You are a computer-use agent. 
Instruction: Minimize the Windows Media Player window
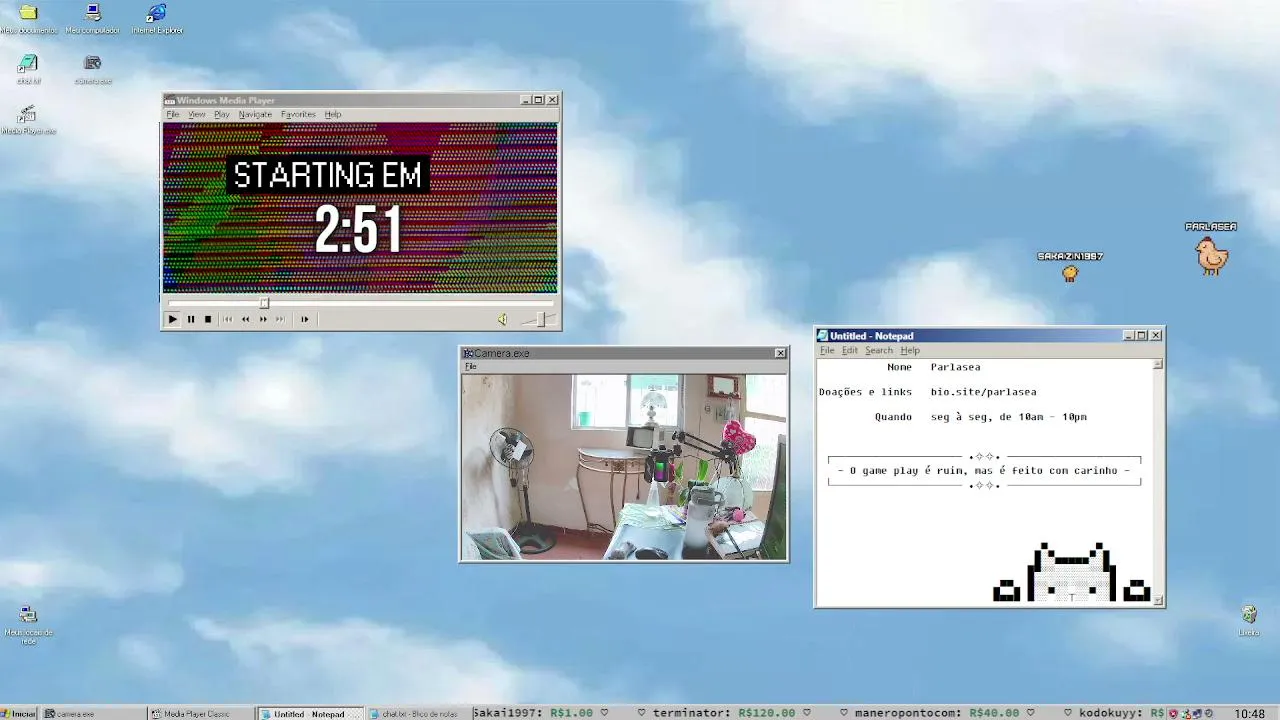pos(526,100)
